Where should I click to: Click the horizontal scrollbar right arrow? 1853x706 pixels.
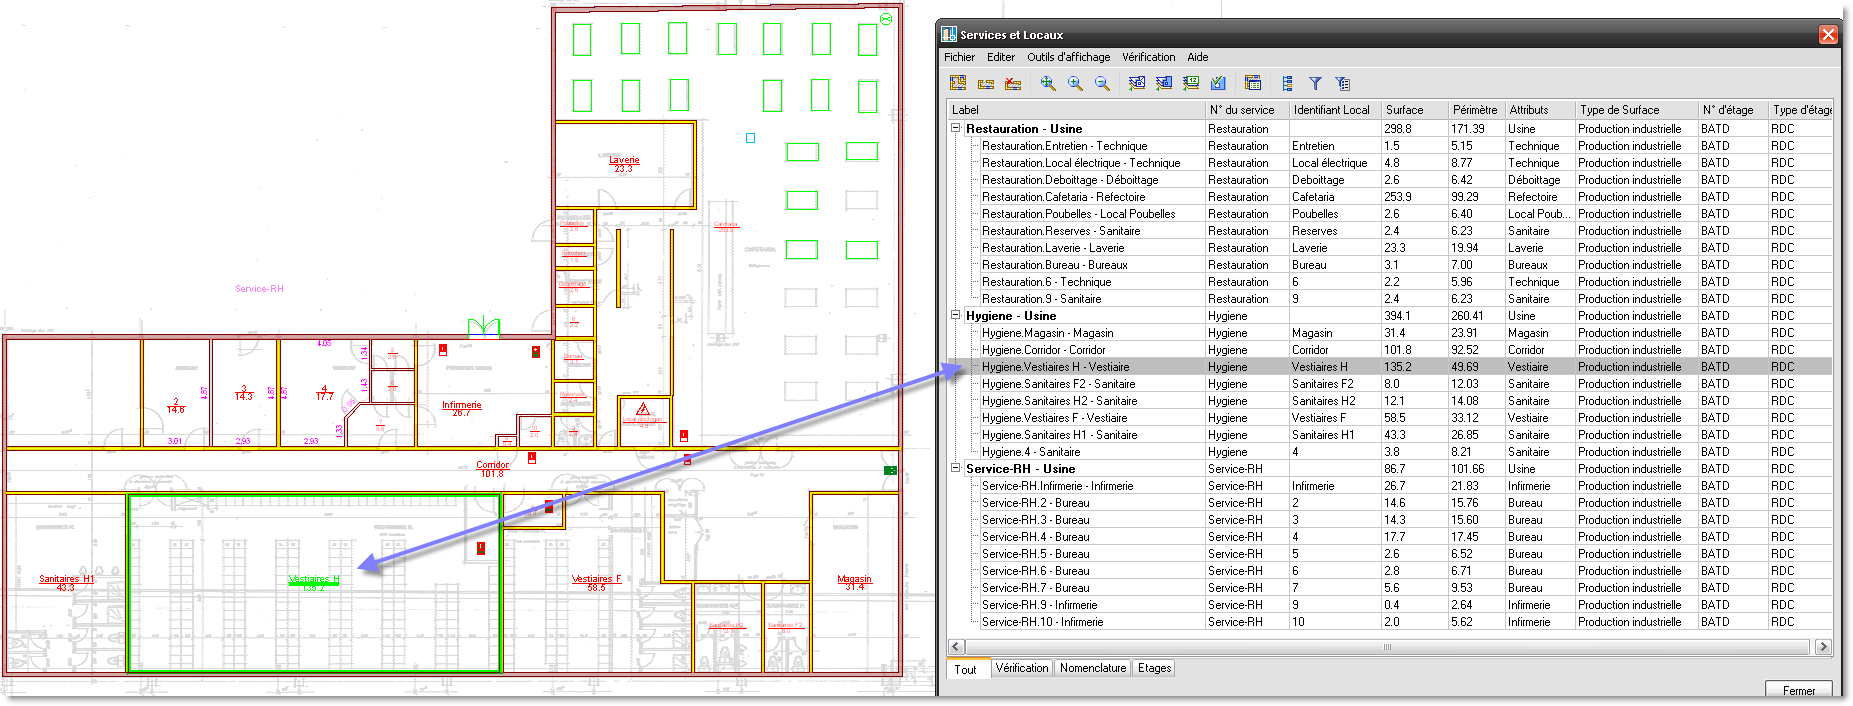point(1823,647)
